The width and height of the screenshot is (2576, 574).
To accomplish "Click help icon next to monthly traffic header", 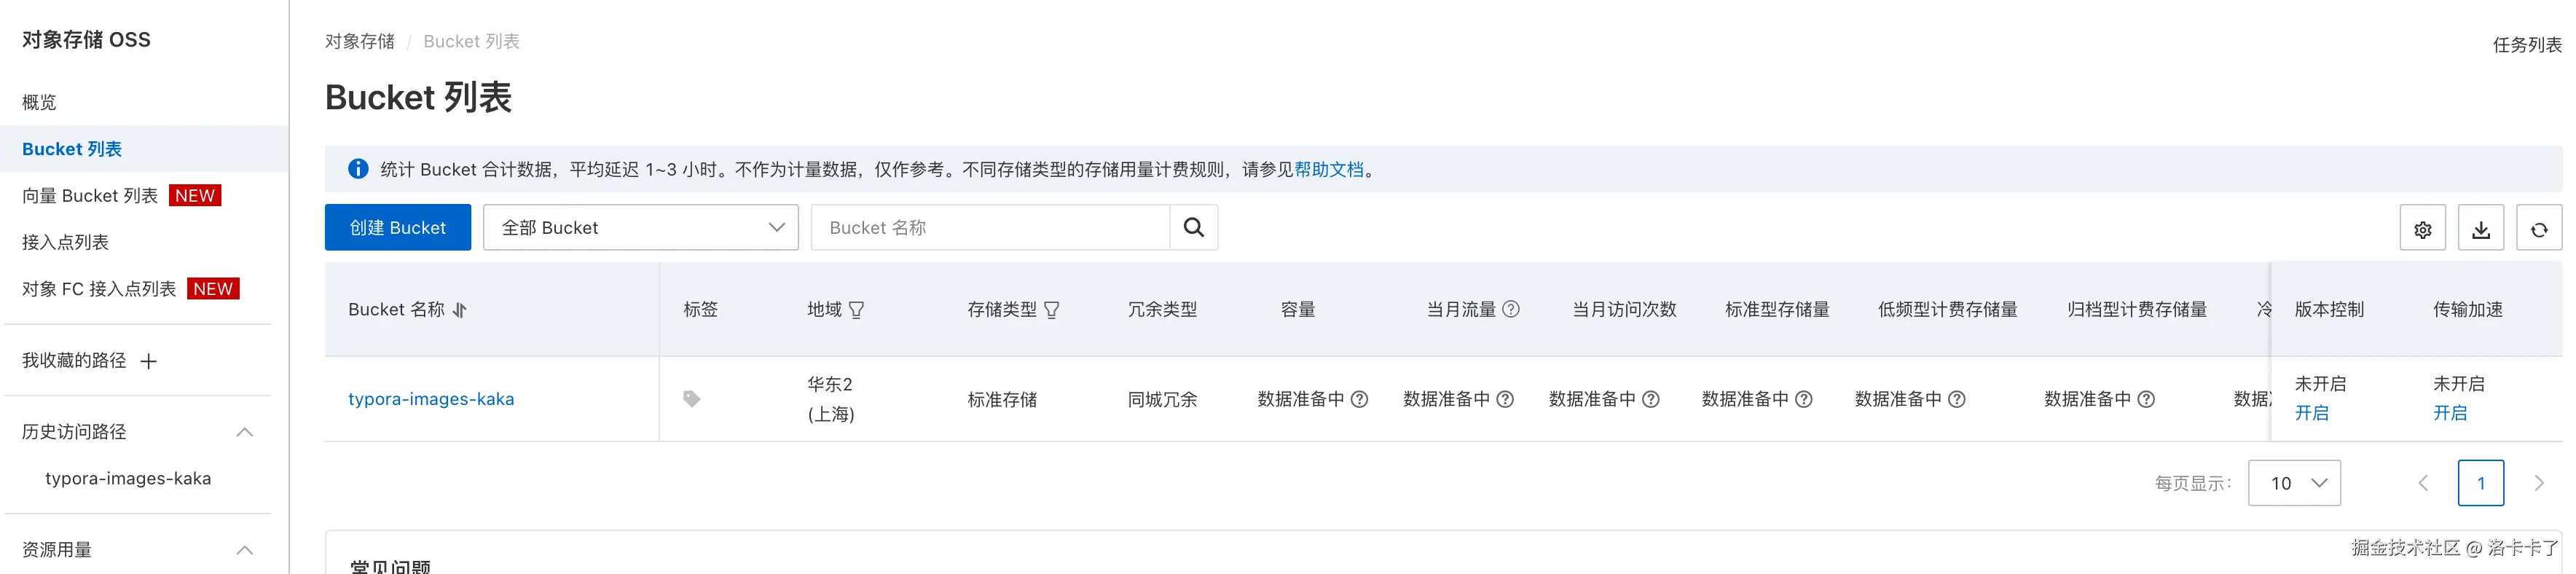I will point(1511,309).
